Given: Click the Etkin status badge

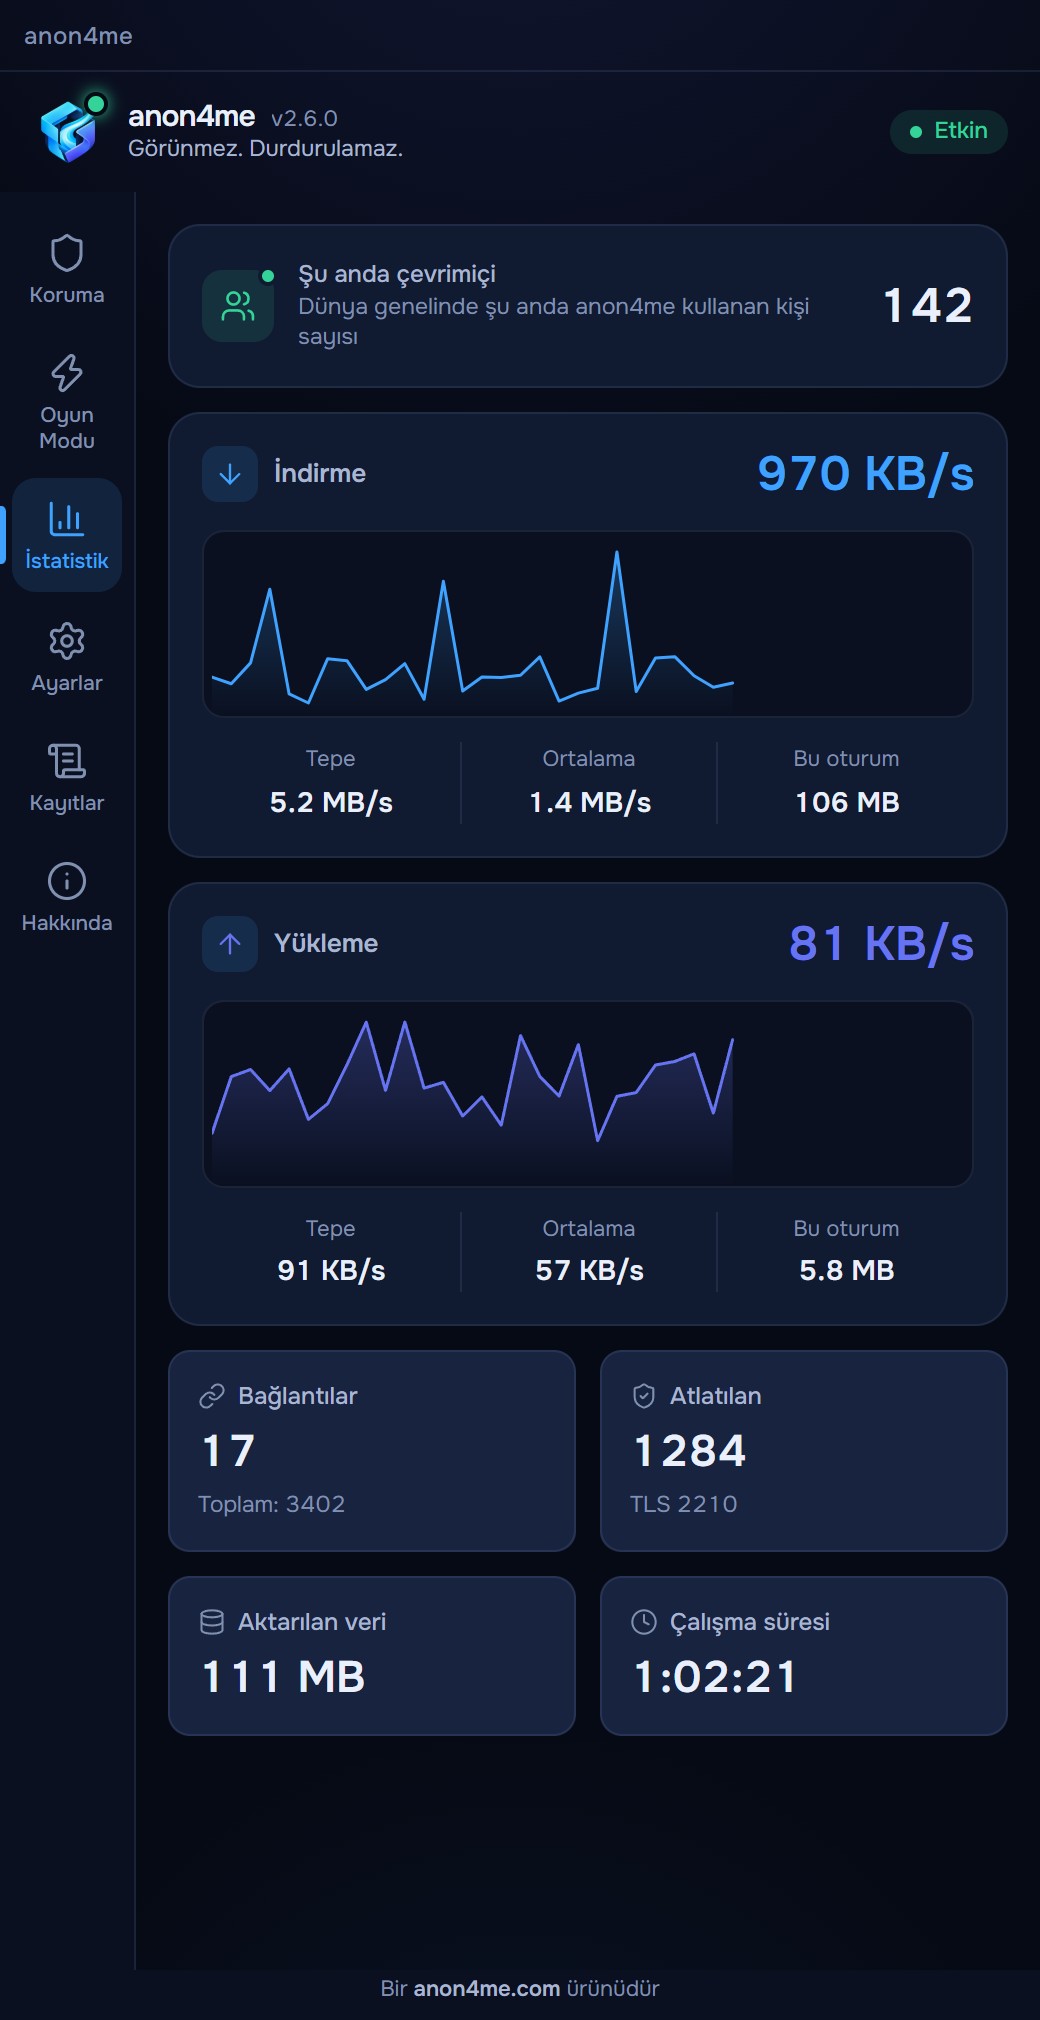Looking at the screenshot, I should tap(948, 131).
